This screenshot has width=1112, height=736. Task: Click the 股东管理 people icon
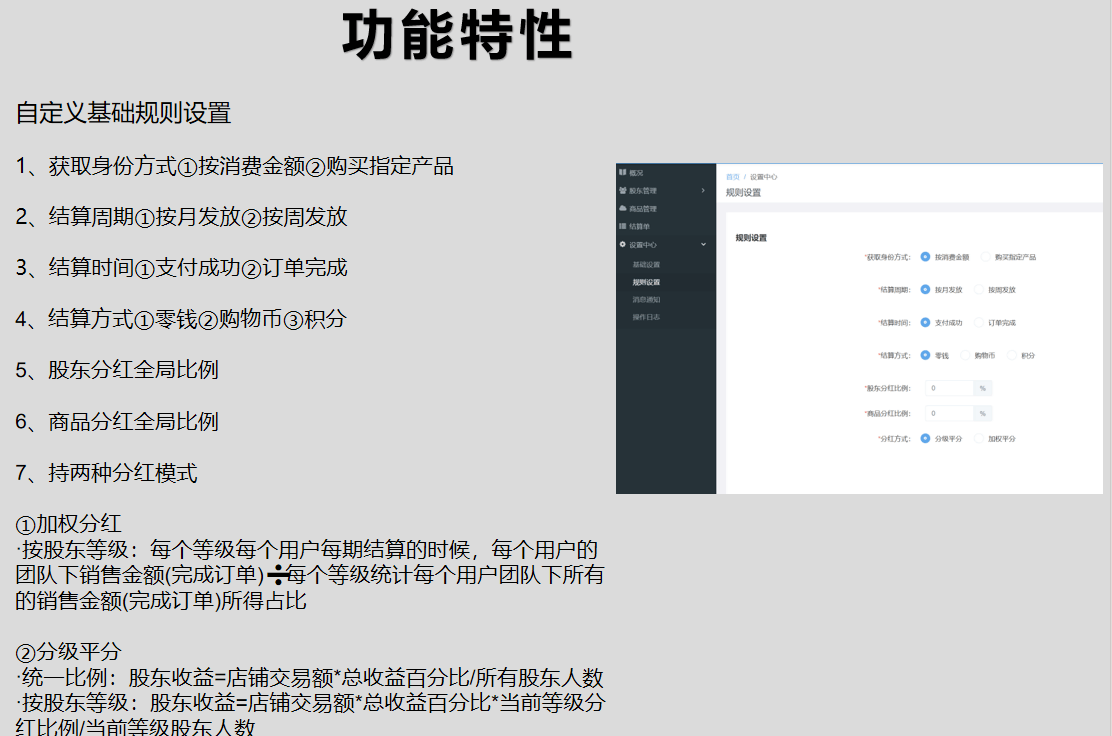622,190
